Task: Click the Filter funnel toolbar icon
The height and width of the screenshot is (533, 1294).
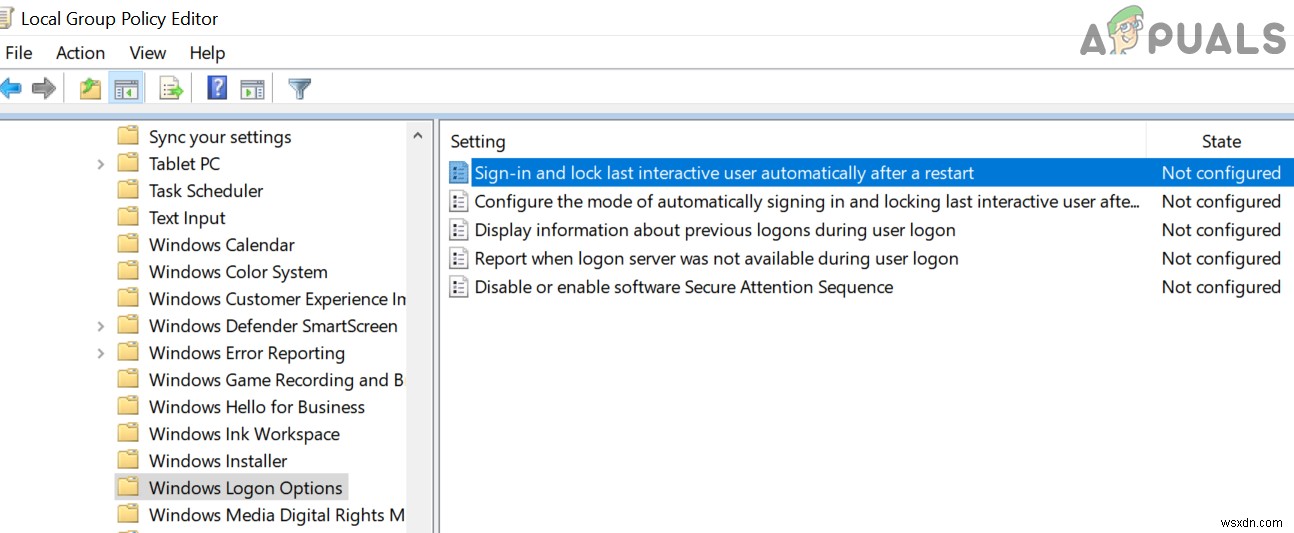Action: click(299, 89)
